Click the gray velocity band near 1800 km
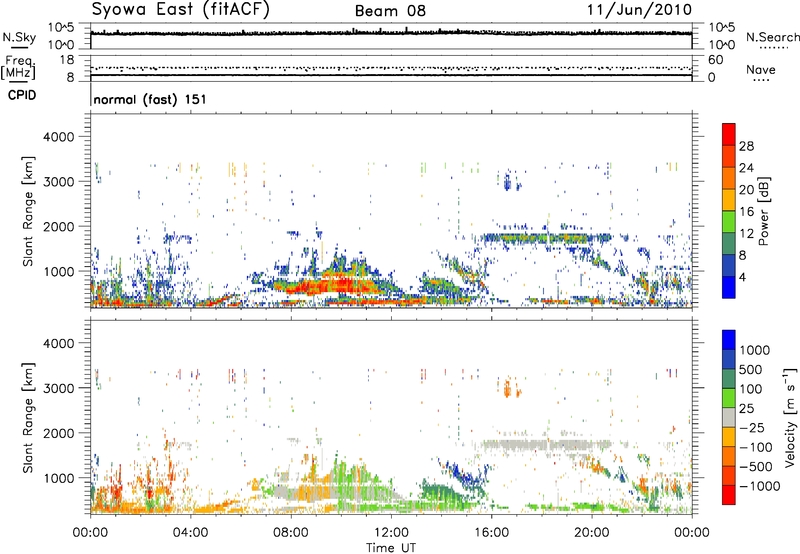Screen dimensions: 800x554 546,445
